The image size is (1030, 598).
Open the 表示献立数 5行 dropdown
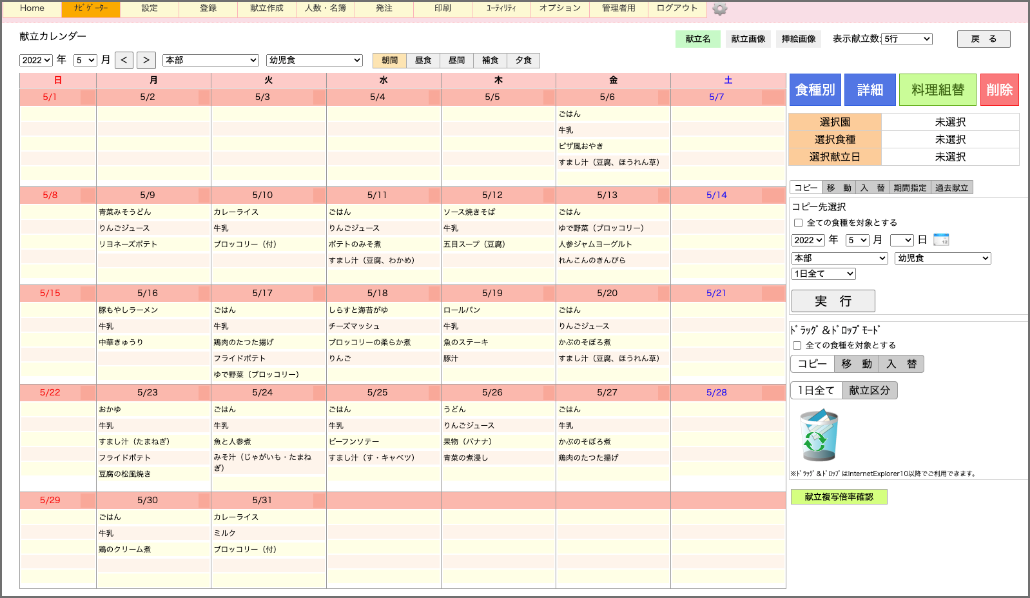(907, 39)
